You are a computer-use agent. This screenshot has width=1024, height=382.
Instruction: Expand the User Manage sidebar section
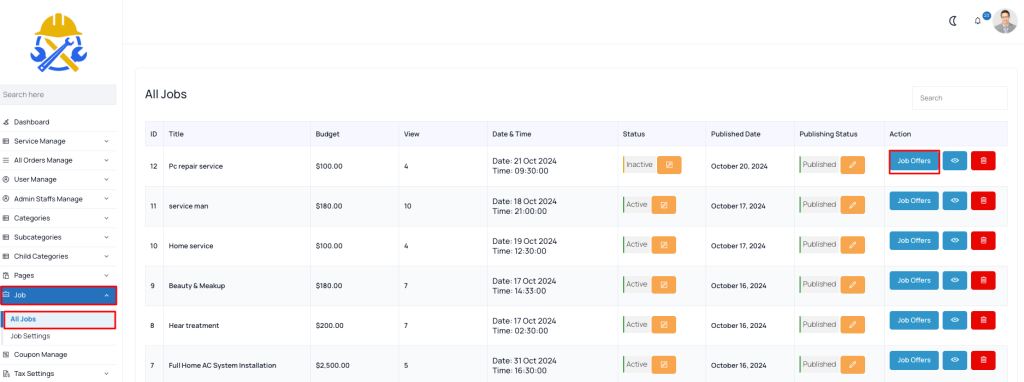pos(58,180)
